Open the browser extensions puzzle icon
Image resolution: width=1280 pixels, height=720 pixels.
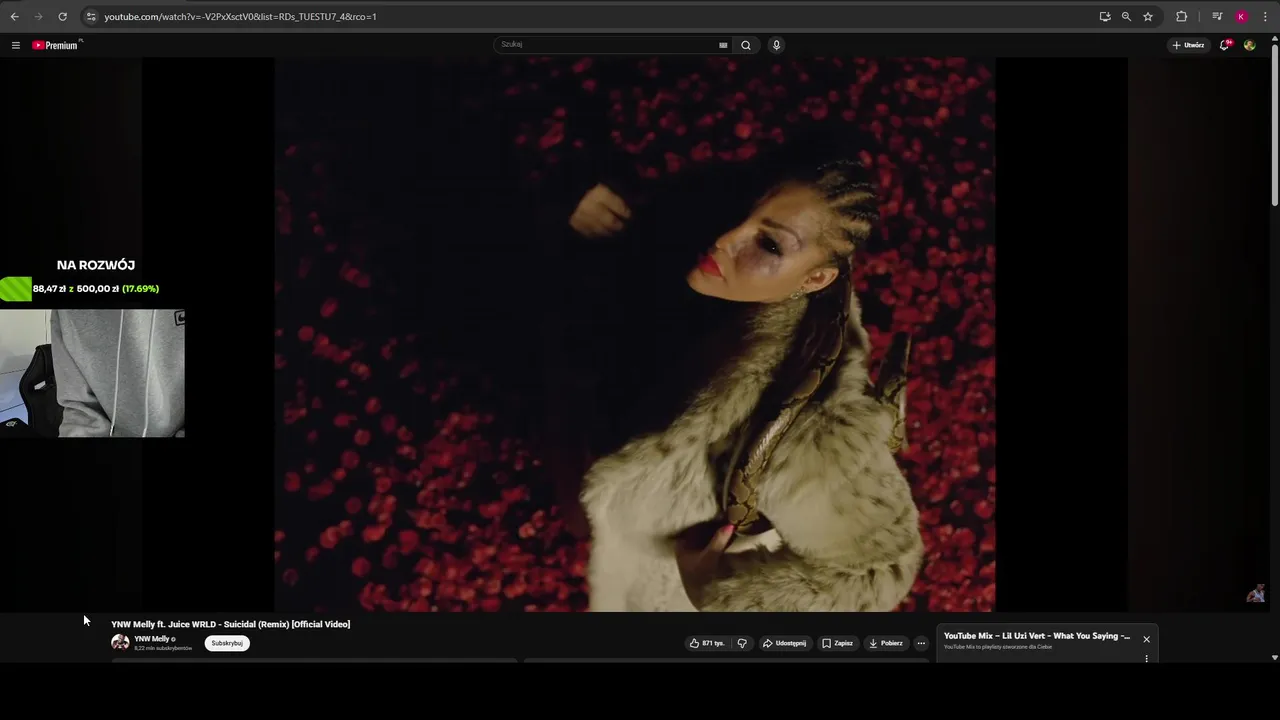[x=1181, y=16]
